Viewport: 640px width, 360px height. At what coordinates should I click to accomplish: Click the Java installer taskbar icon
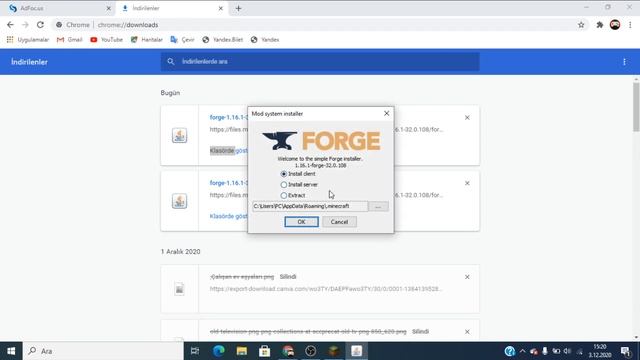click(356, 351)
